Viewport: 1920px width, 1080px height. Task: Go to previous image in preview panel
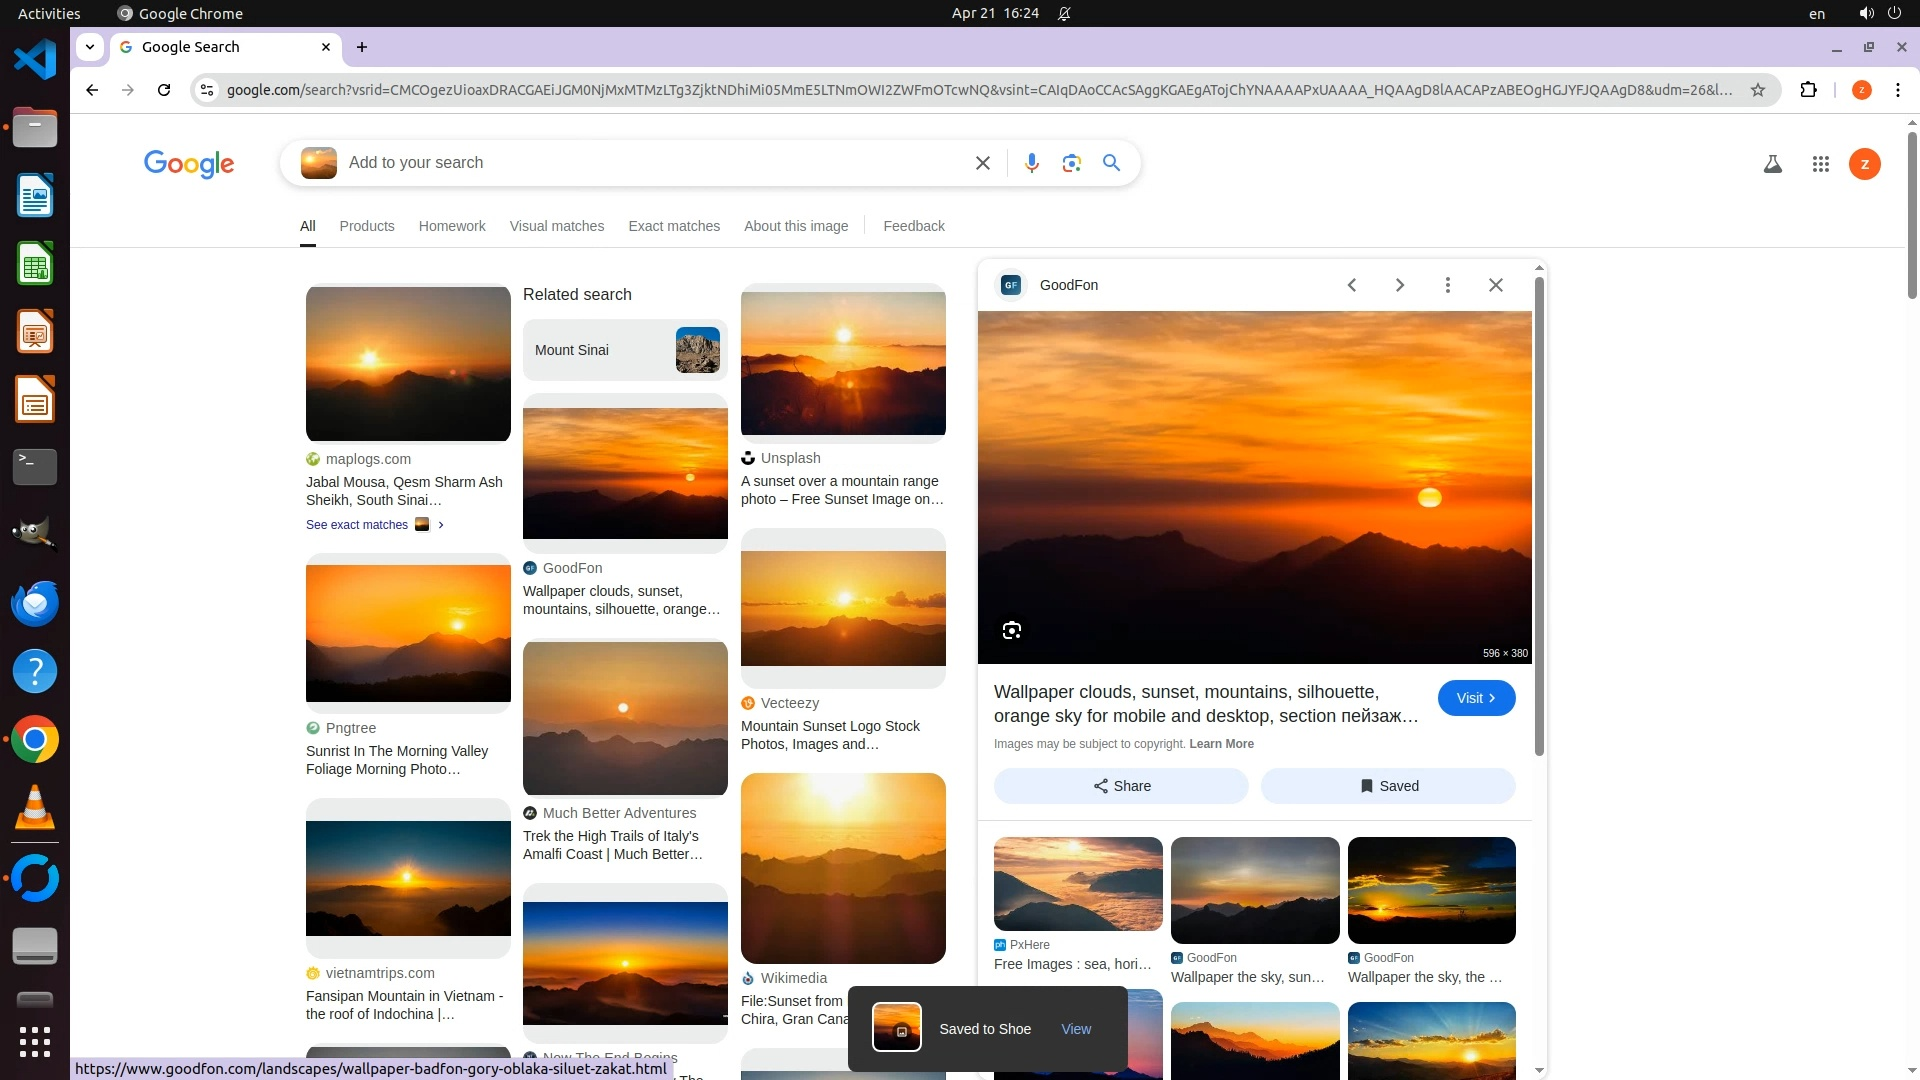pos(1351,285)
